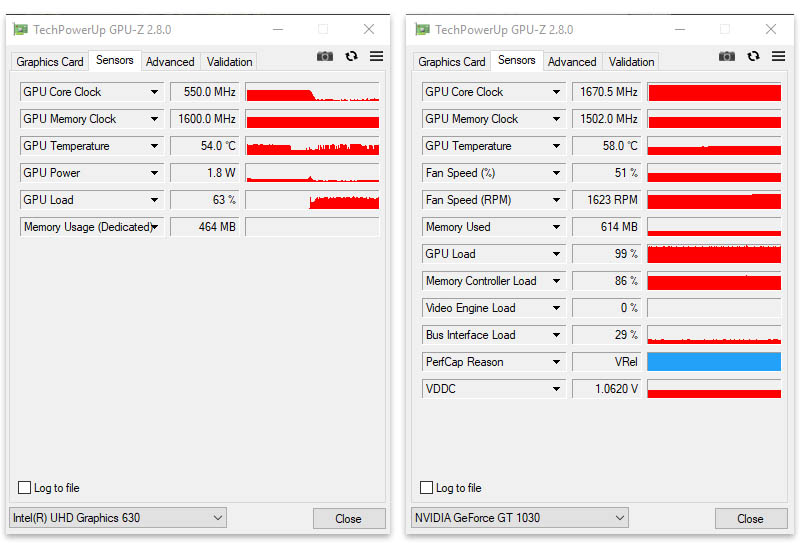The width and height of the screenshot is (800, 548).
Task: Refresh sensors in the Intel GPU-Z window
Action: point(351,56)
